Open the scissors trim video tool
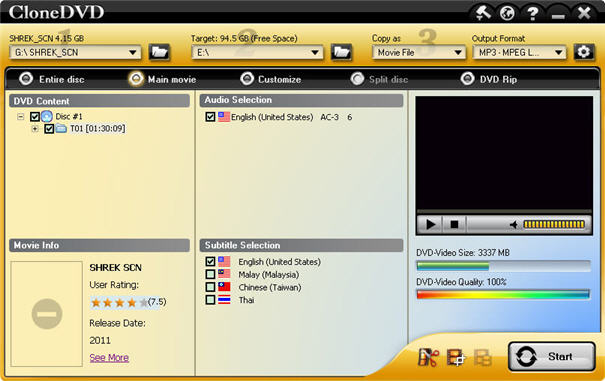Image resolution: width=605 pixels, height=381 pixels. [428, 357]
